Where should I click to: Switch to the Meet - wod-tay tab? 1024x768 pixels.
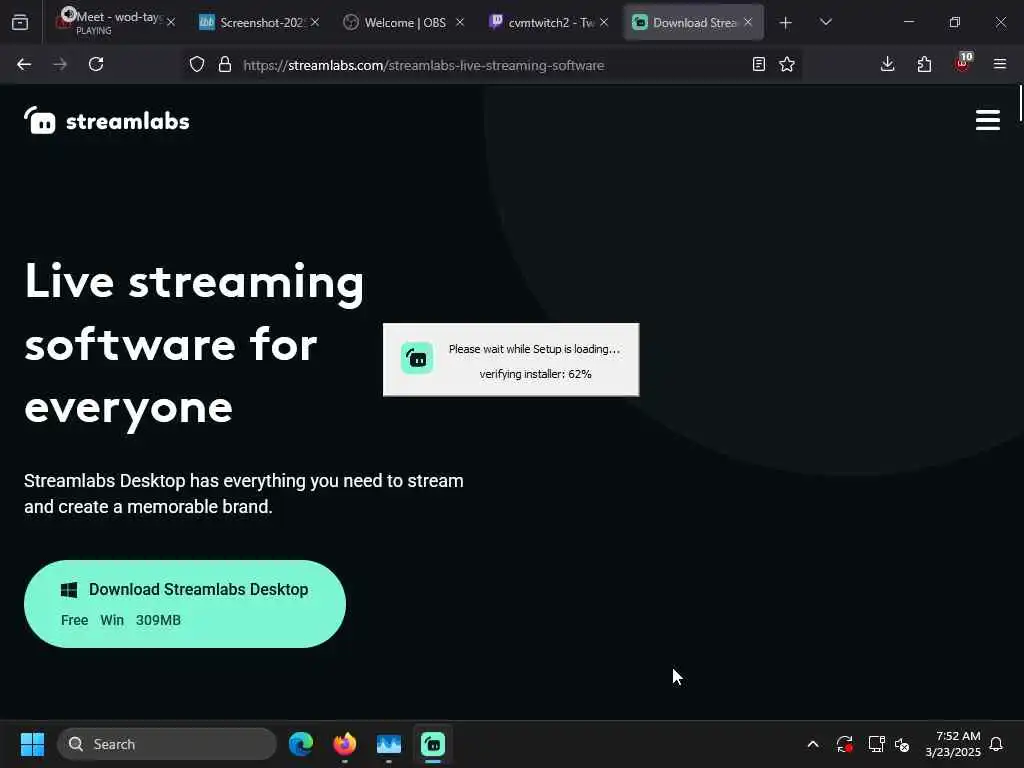pos(116,22)
